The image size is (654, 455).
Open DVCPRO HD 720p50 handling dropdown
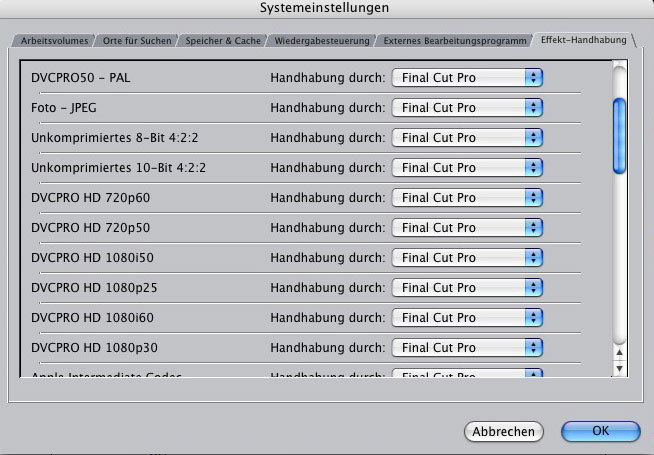coord(466,227)
